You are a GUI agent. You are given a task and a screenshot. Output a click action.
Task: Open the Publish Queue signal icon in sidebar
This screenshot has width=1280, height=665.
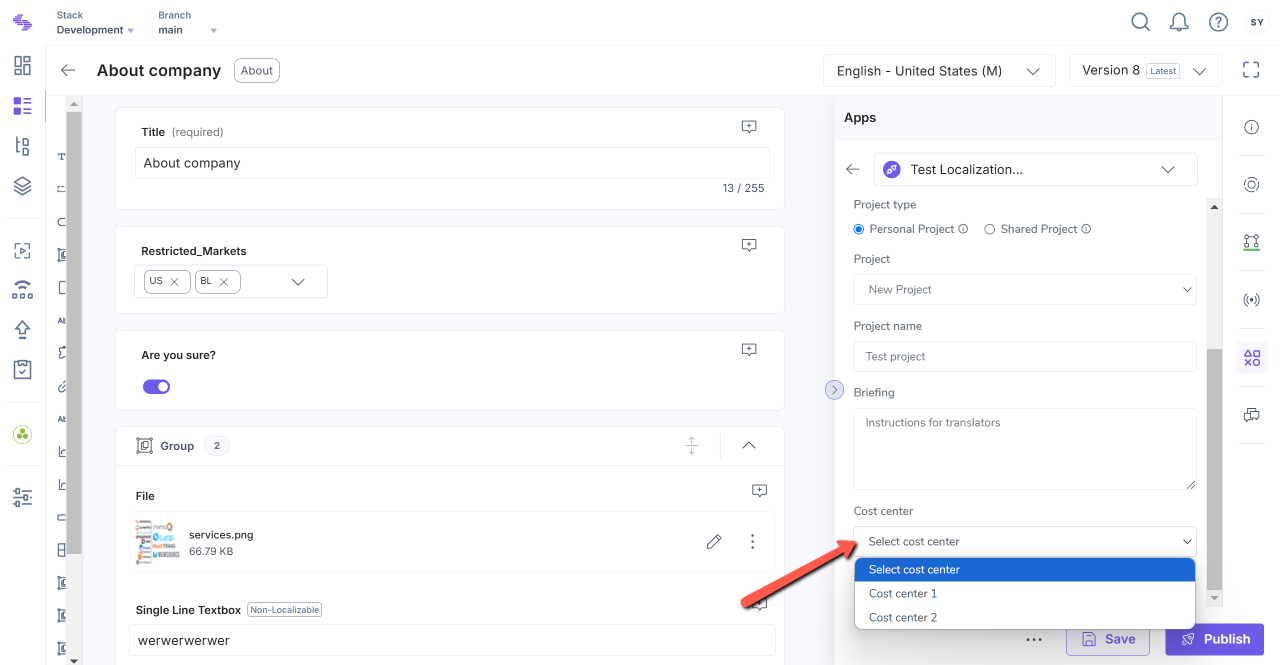point(22,290)
